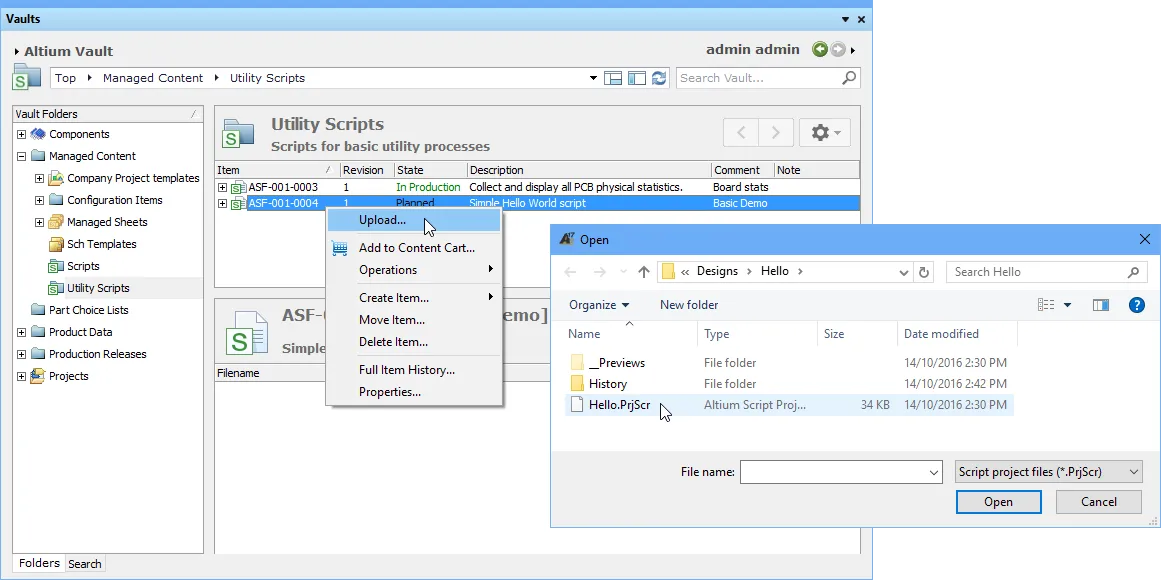
Task: Click the green back navigation arrow icon
Action: coord(820,50)
